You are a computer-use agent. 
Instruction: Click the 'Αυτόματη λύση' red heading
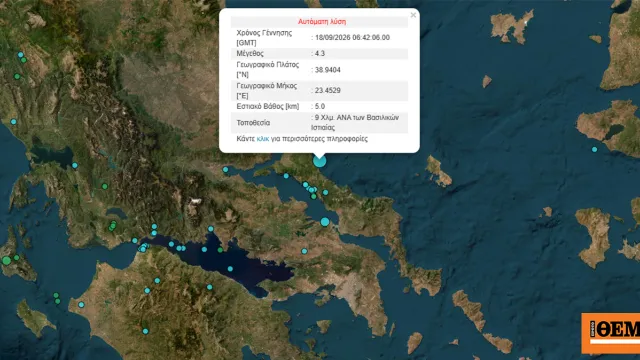(322, 22)
